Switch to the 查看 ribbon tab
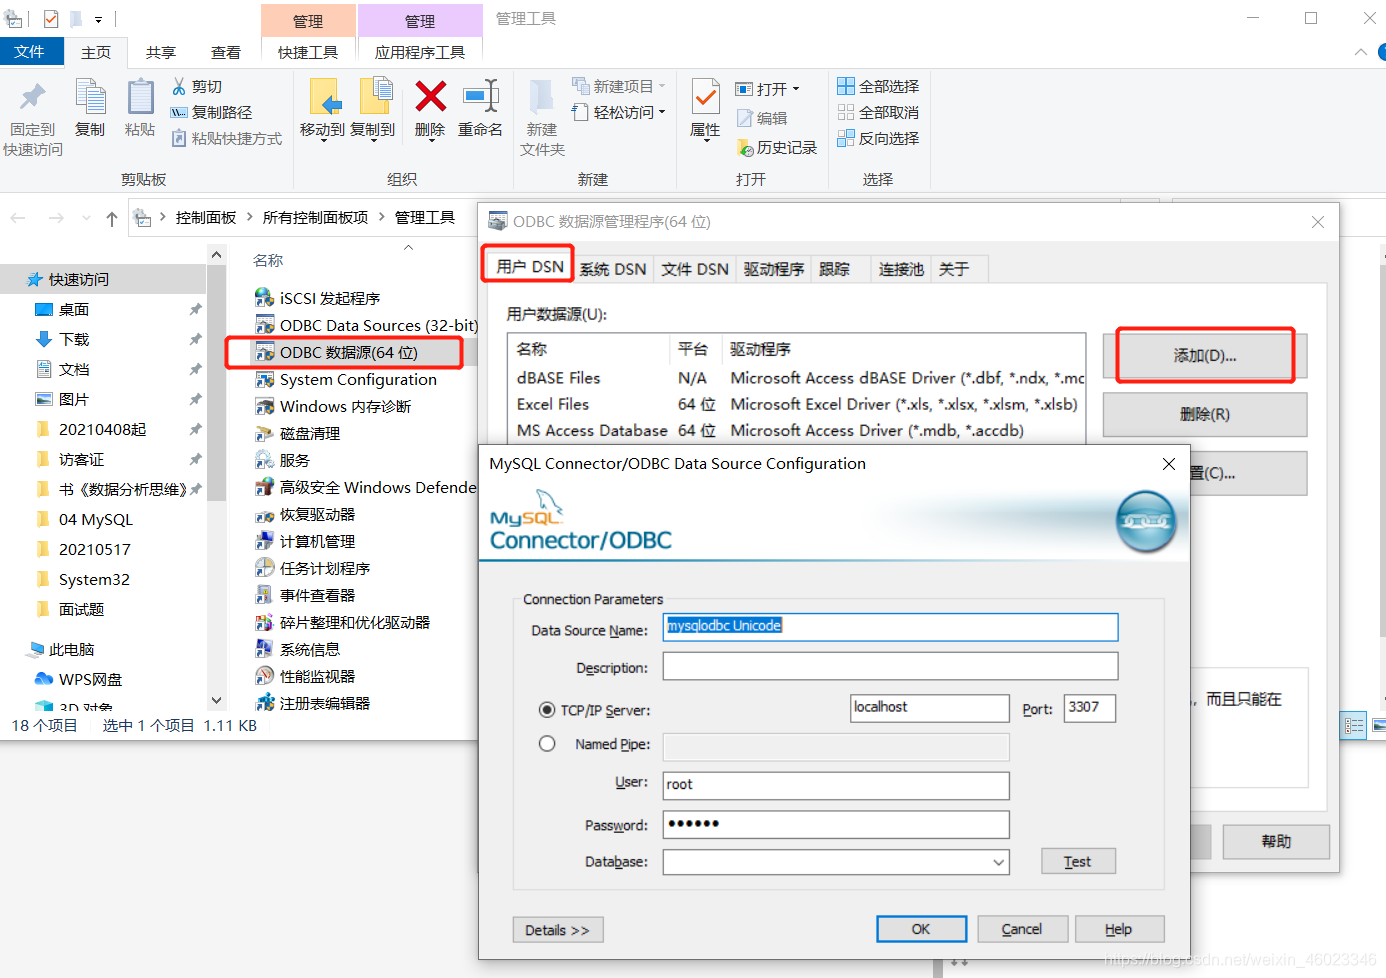This screenshot has width=1386, height=978. (x=226, y=53)
